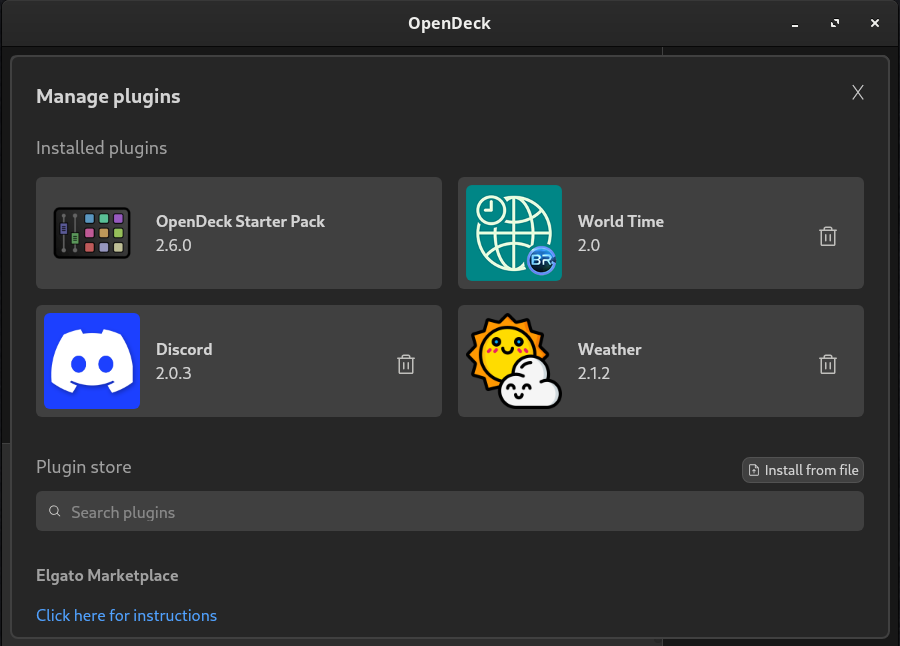Select the OpenDeck Starter Pack name
900x646 pixels.
[x=240, y=221]
